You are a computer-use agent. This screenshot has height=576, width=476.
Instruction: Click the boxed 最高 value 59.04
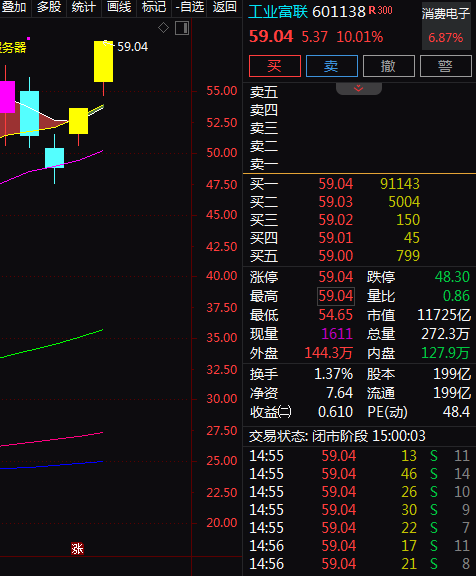point(336,296)
